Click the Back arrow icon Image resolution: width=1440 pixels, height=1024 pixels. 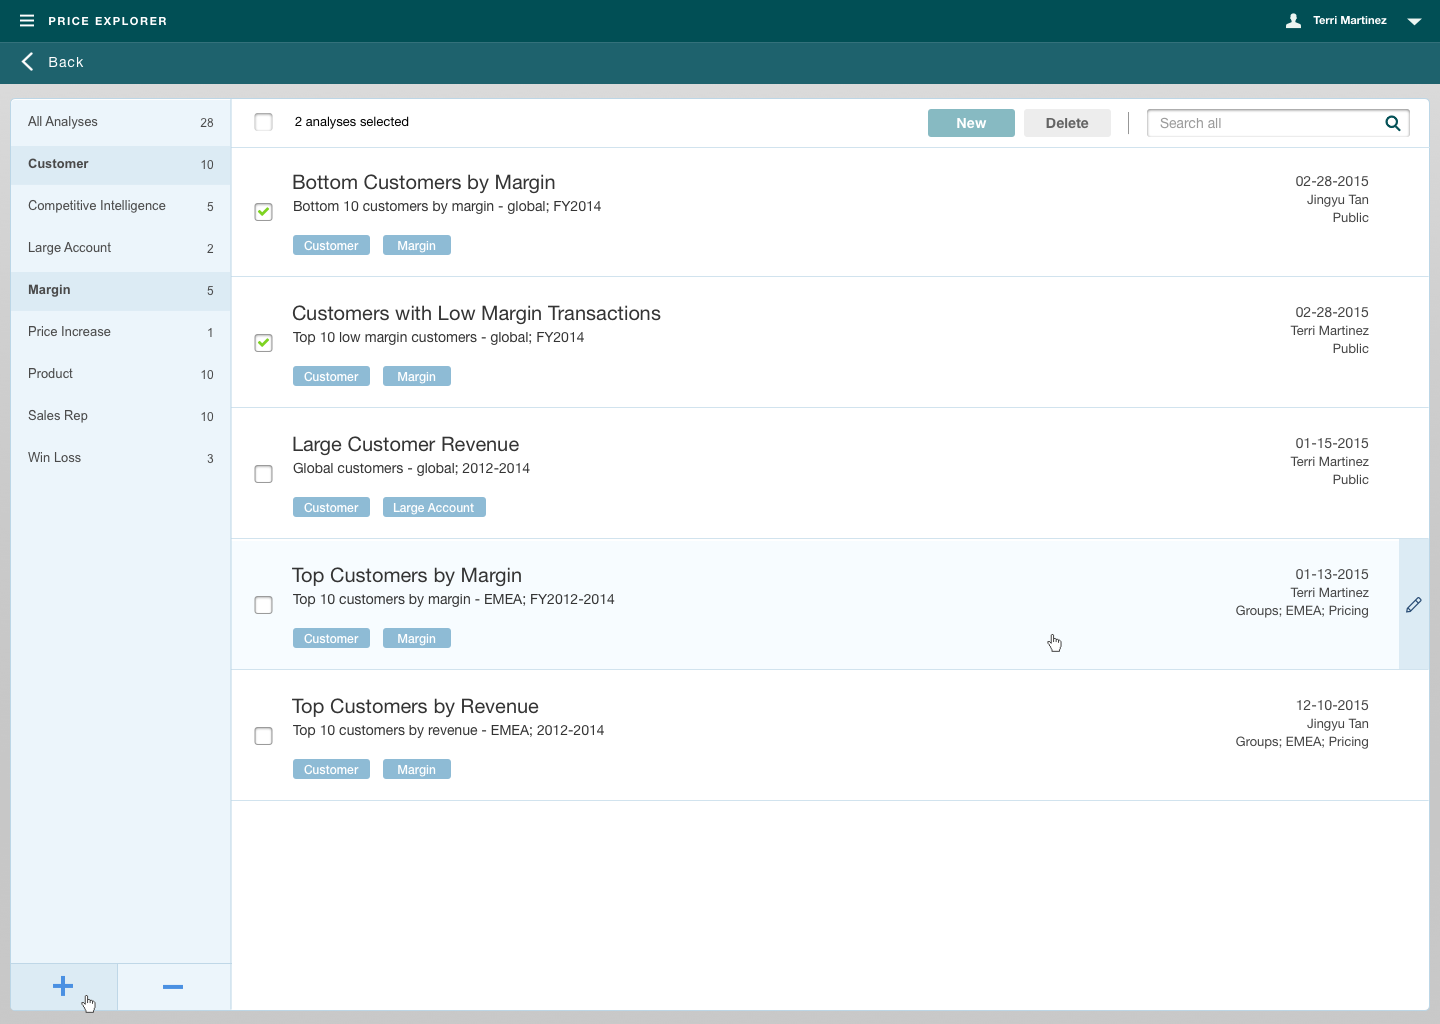click(28, 62)
